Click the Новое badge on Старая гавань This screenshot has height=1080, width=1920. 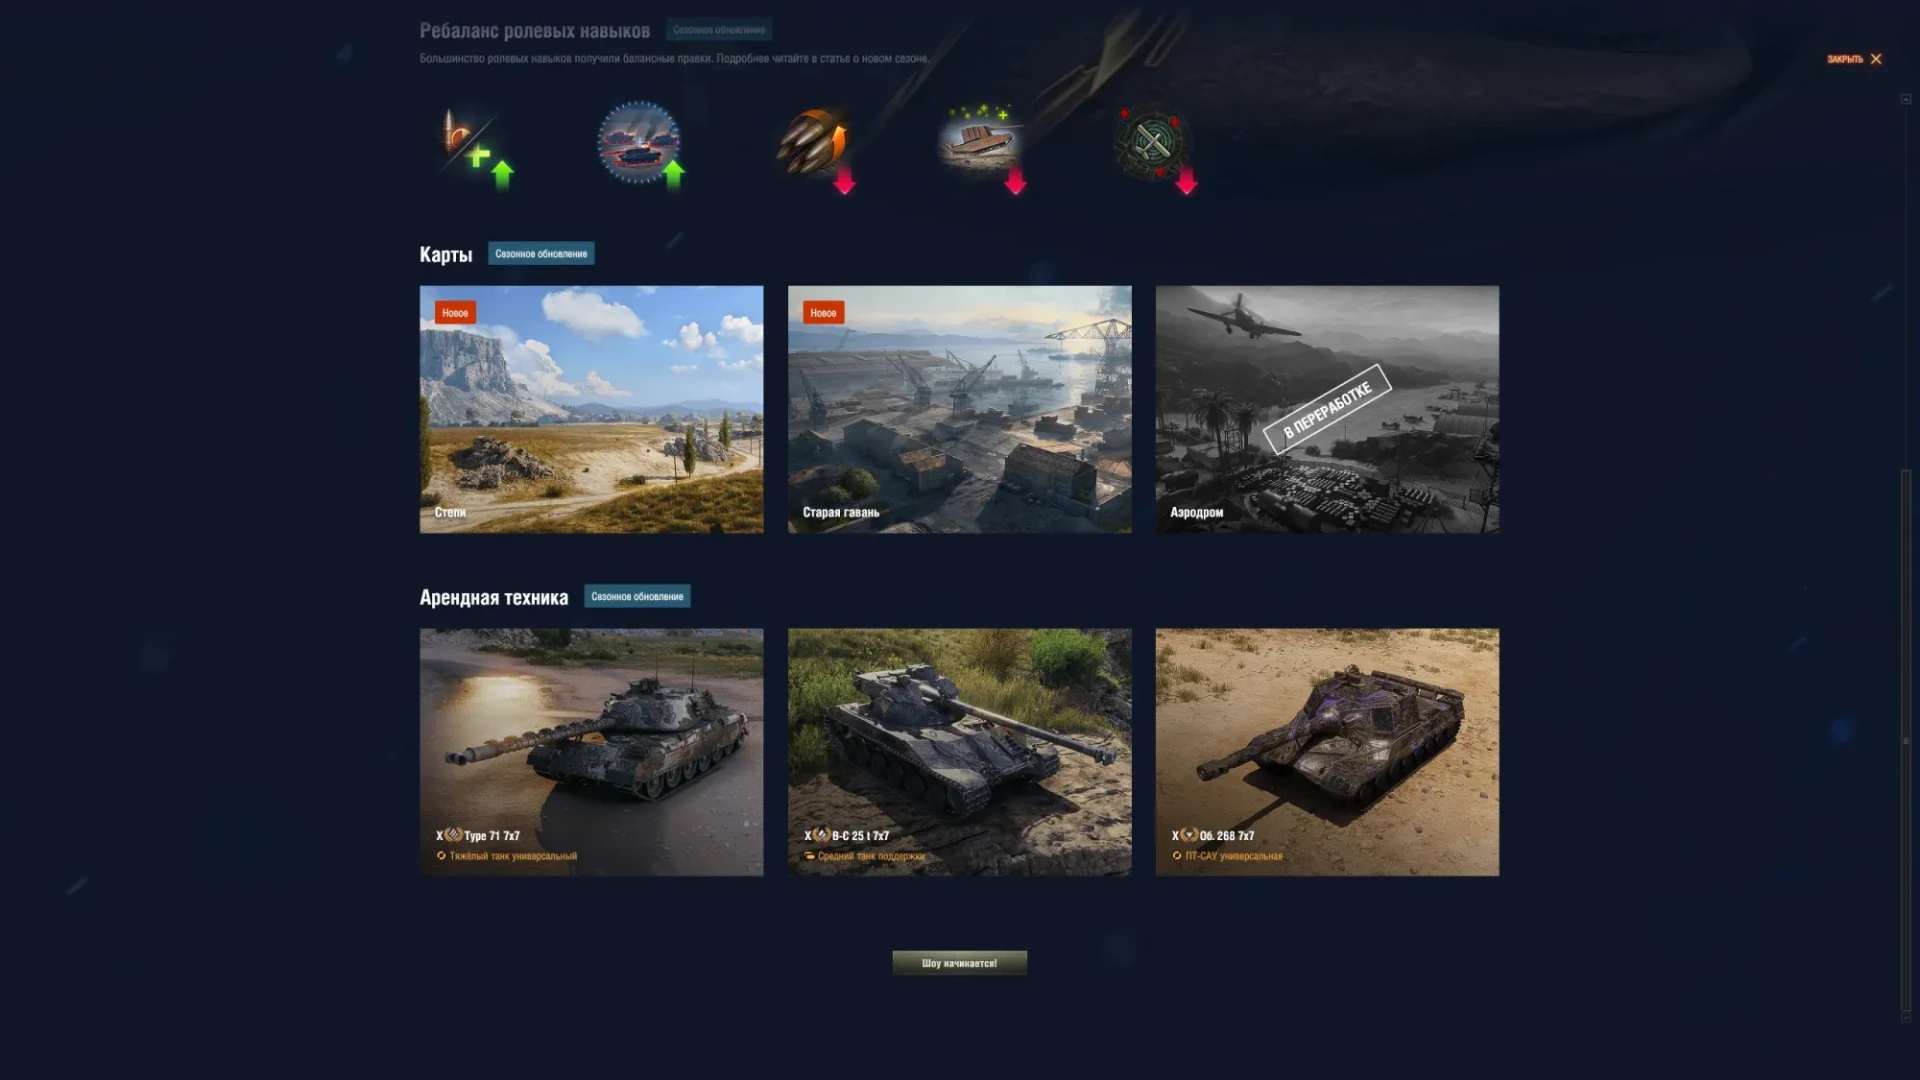[x=823, y=313]
